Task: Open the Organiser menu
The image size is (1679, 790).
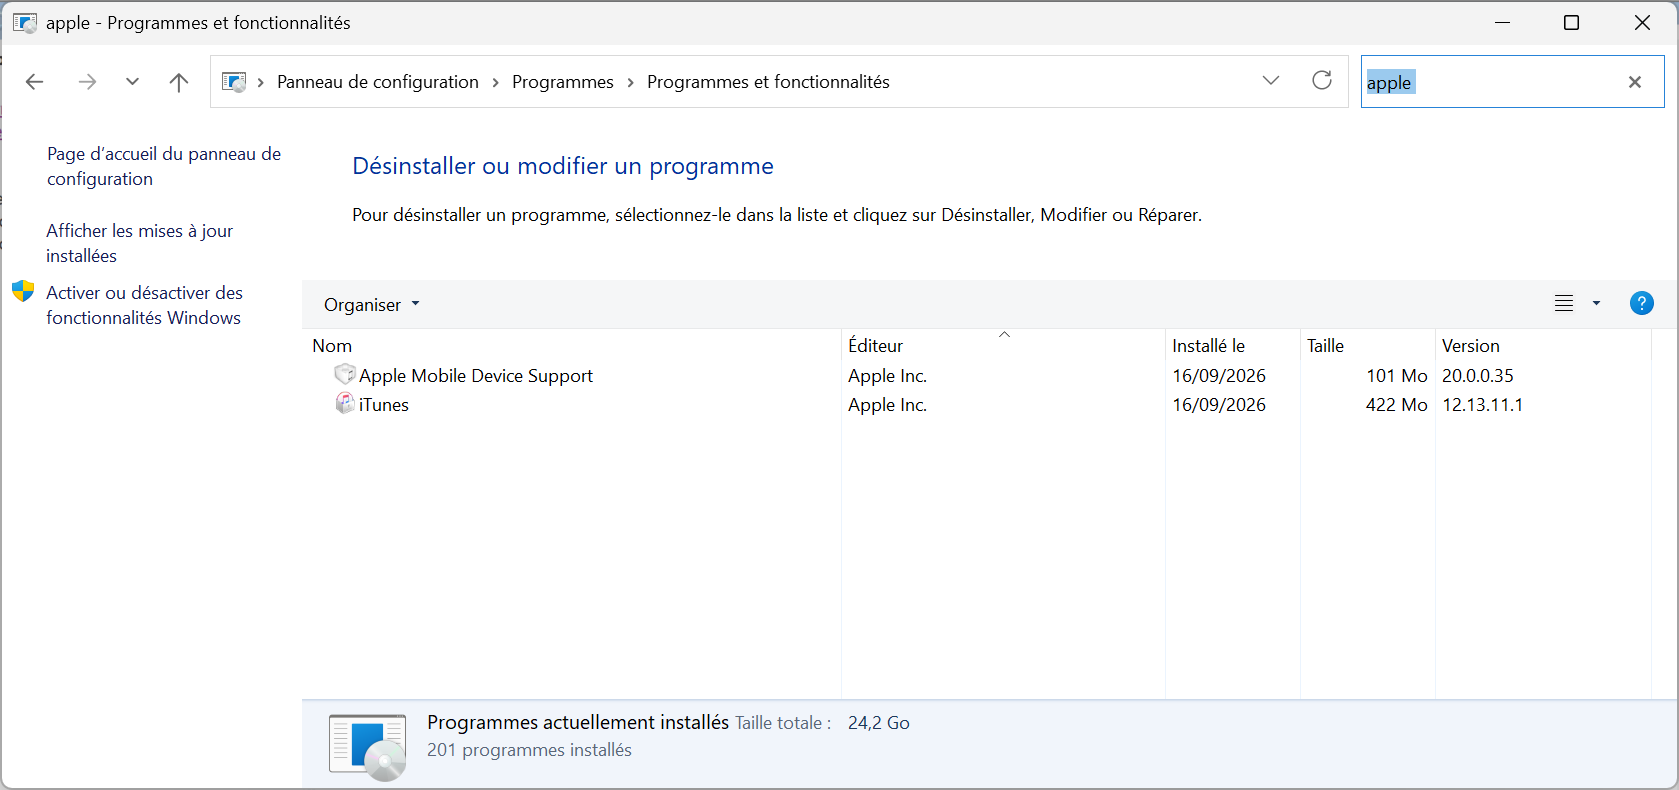Action: 372,305
